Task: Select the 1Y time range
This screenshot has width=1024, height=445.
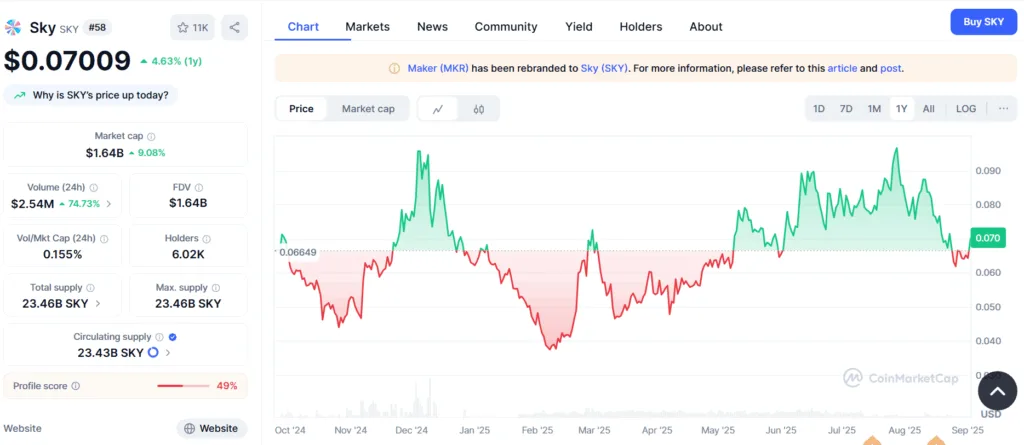Action: coord(902,109)
